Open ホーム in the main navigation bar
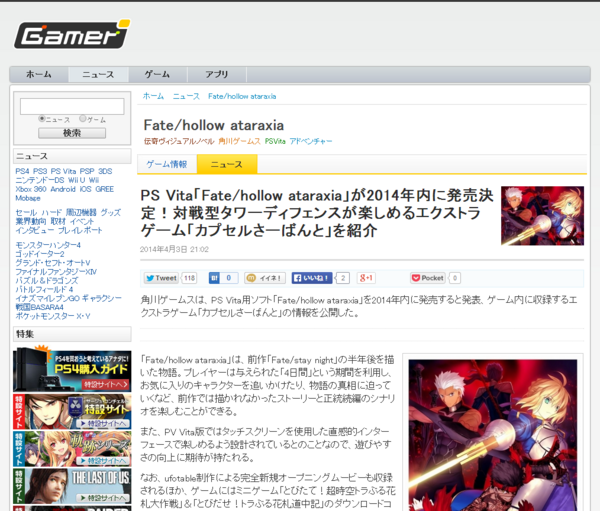 point(39,74)
